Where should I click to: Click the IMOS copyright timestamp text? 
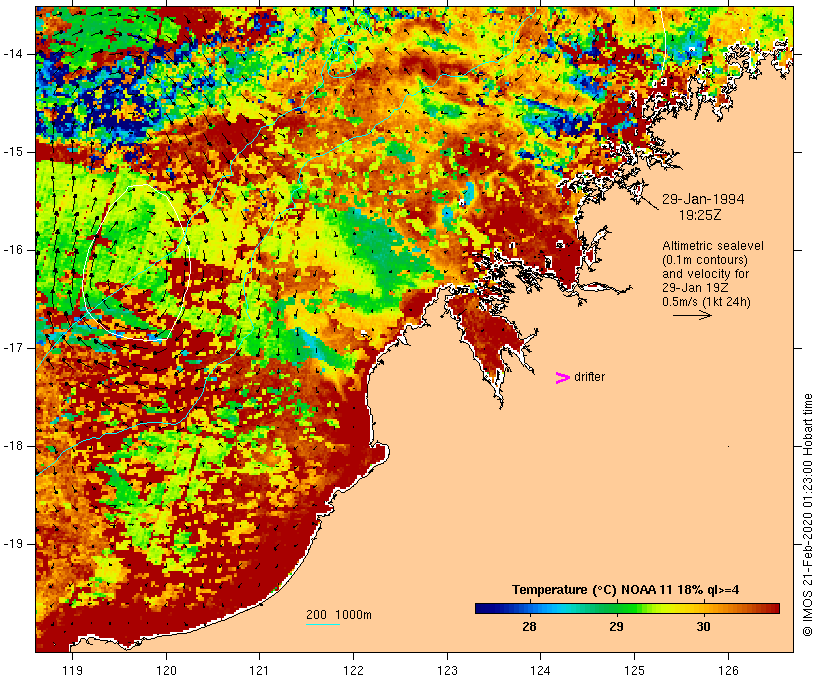pos(807,515)
